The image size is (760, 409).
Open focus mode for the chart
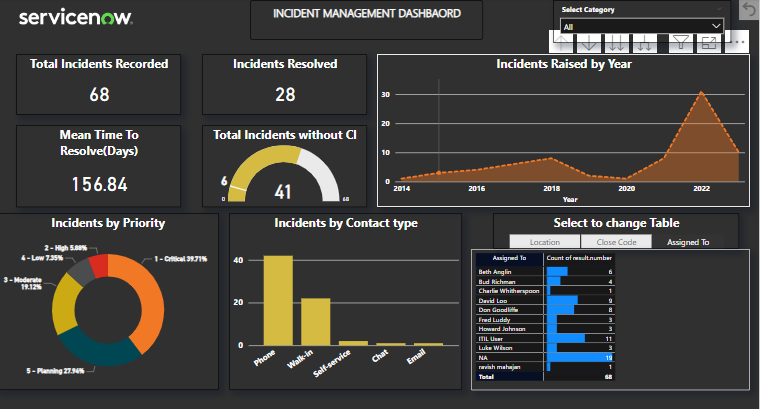[x=708, y=42]
